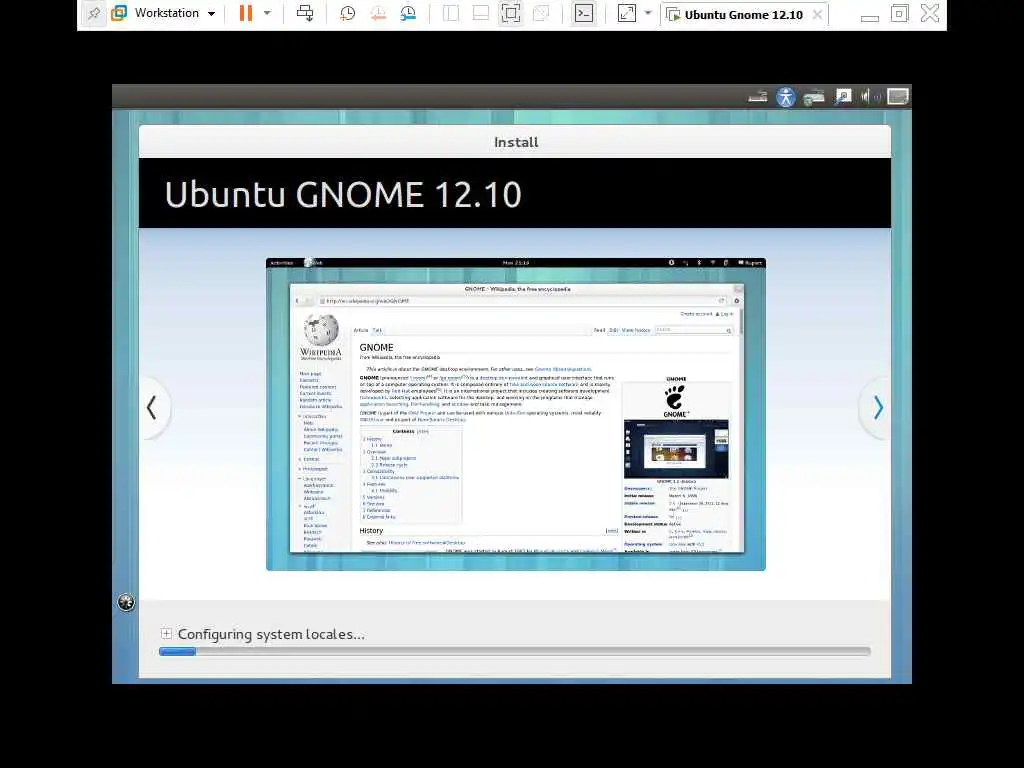Take a snapshot of the VM

[347, 13]
